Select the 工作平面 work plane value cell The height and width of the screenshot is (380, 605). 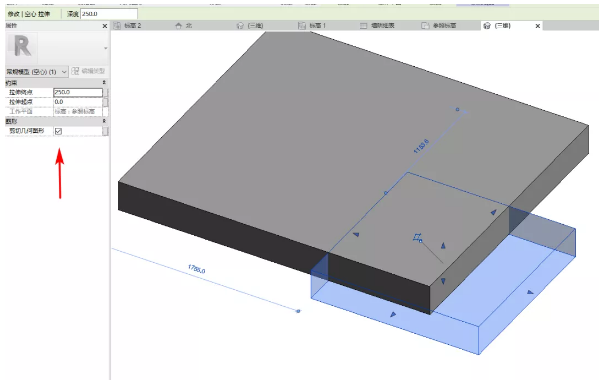[78, 111]
